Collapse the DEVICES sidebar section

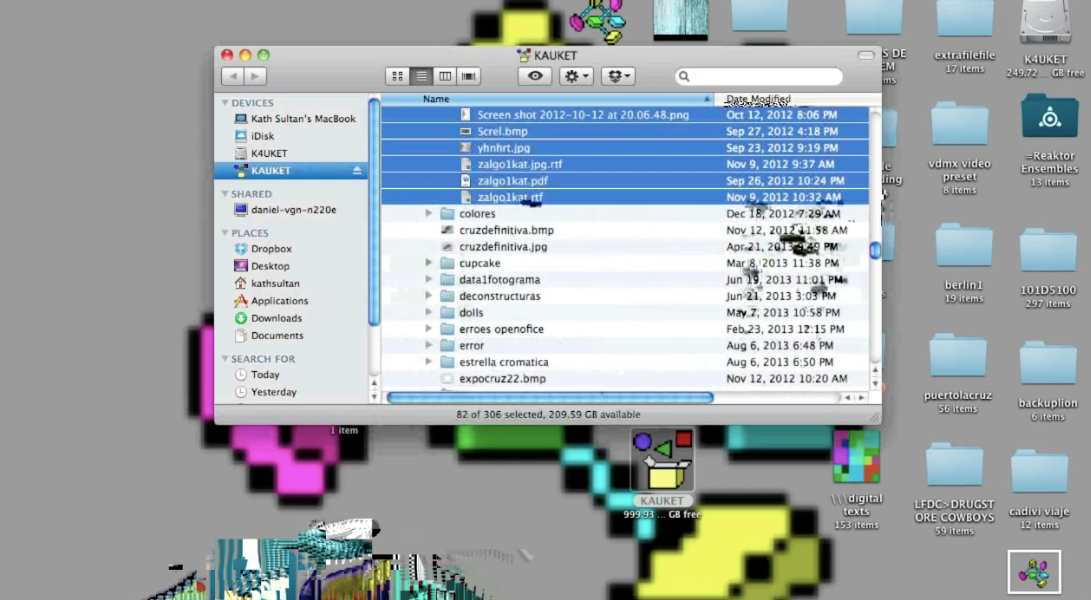coord(225,103)
